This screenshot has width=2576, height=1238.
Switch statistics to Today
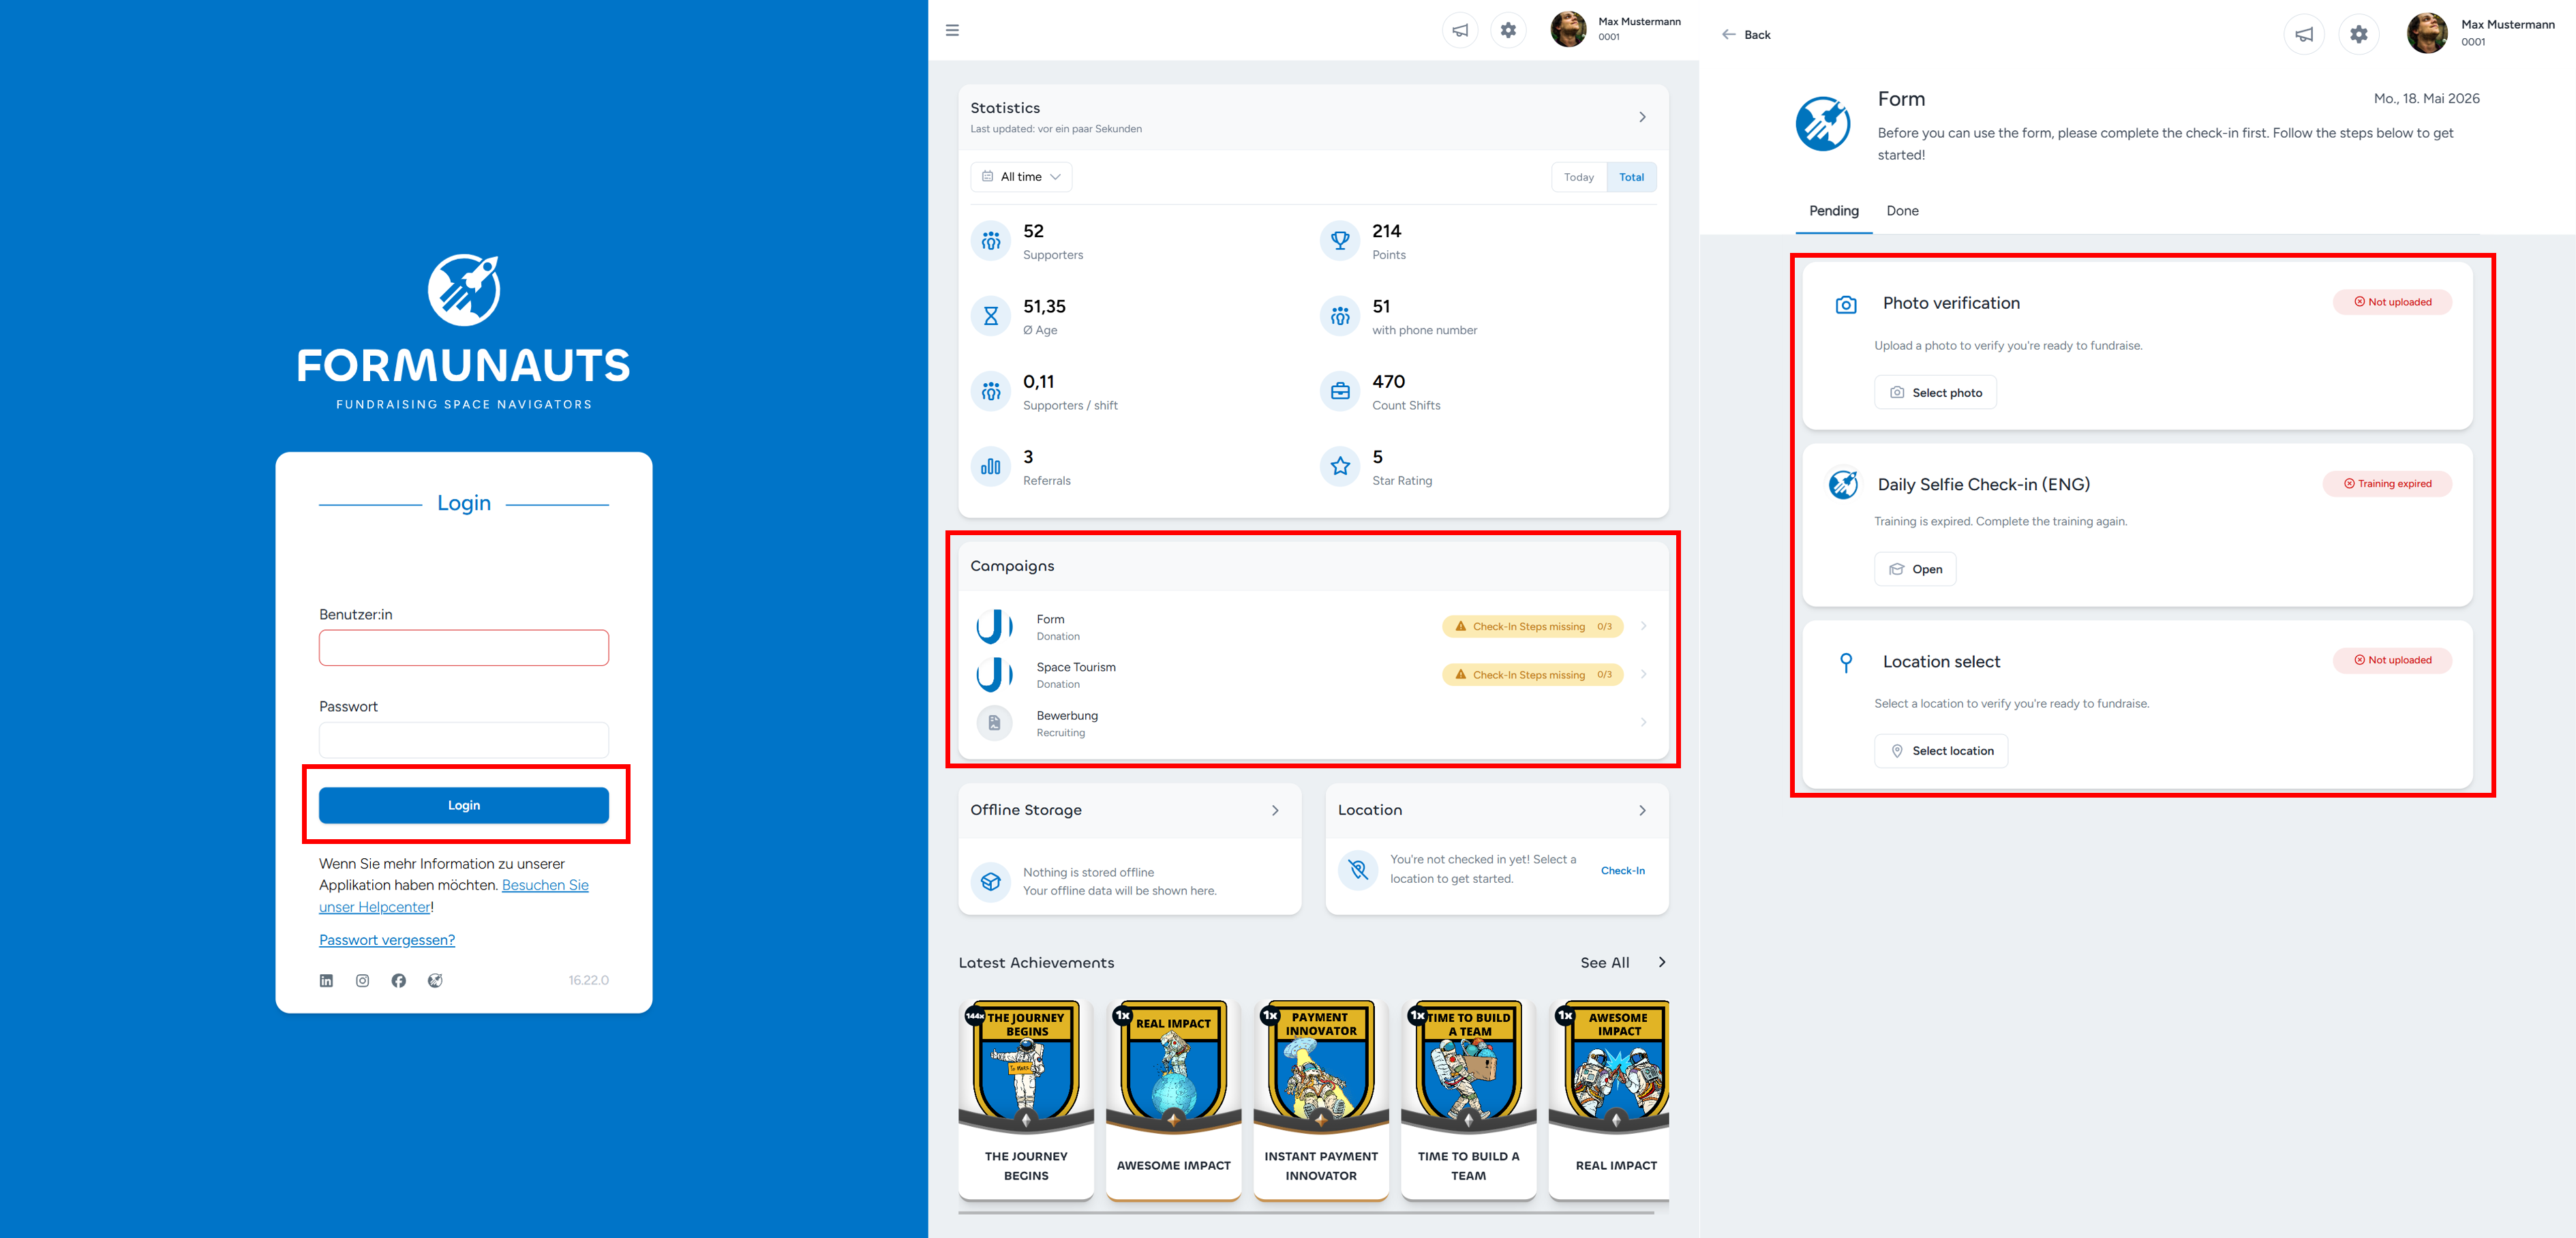[x=1579, y=177]
